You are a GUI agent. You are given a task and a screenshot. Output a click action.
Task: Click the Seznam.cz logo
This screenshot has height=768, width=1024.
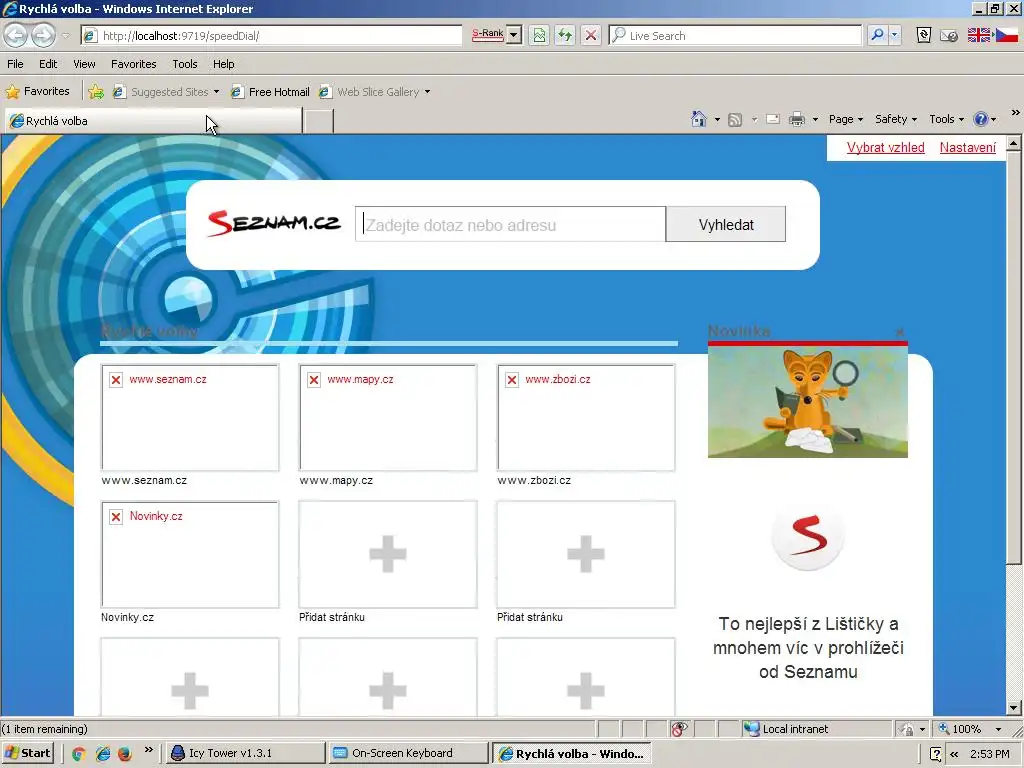274,223
